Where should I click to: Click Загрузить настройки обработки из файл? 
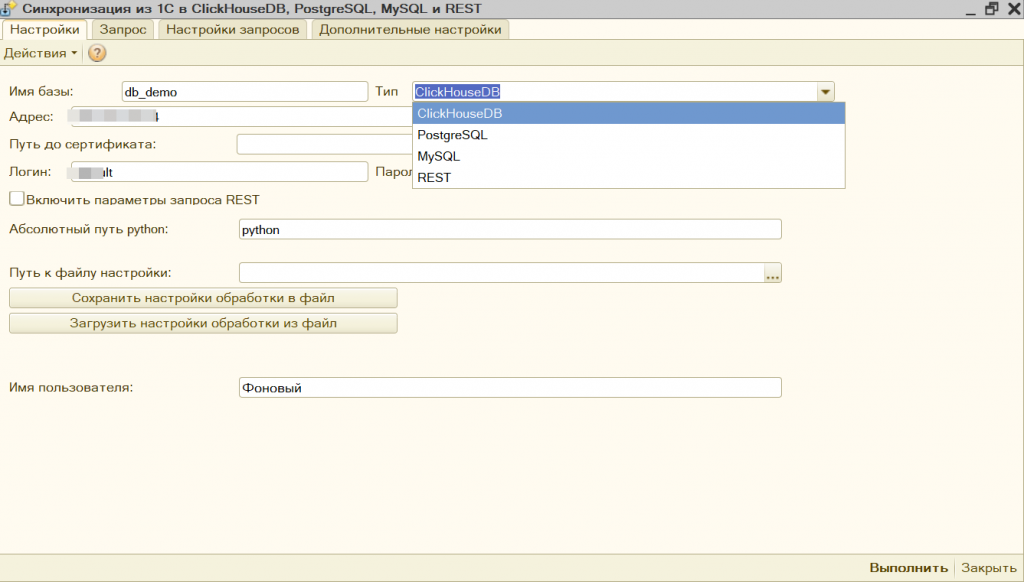203,323
